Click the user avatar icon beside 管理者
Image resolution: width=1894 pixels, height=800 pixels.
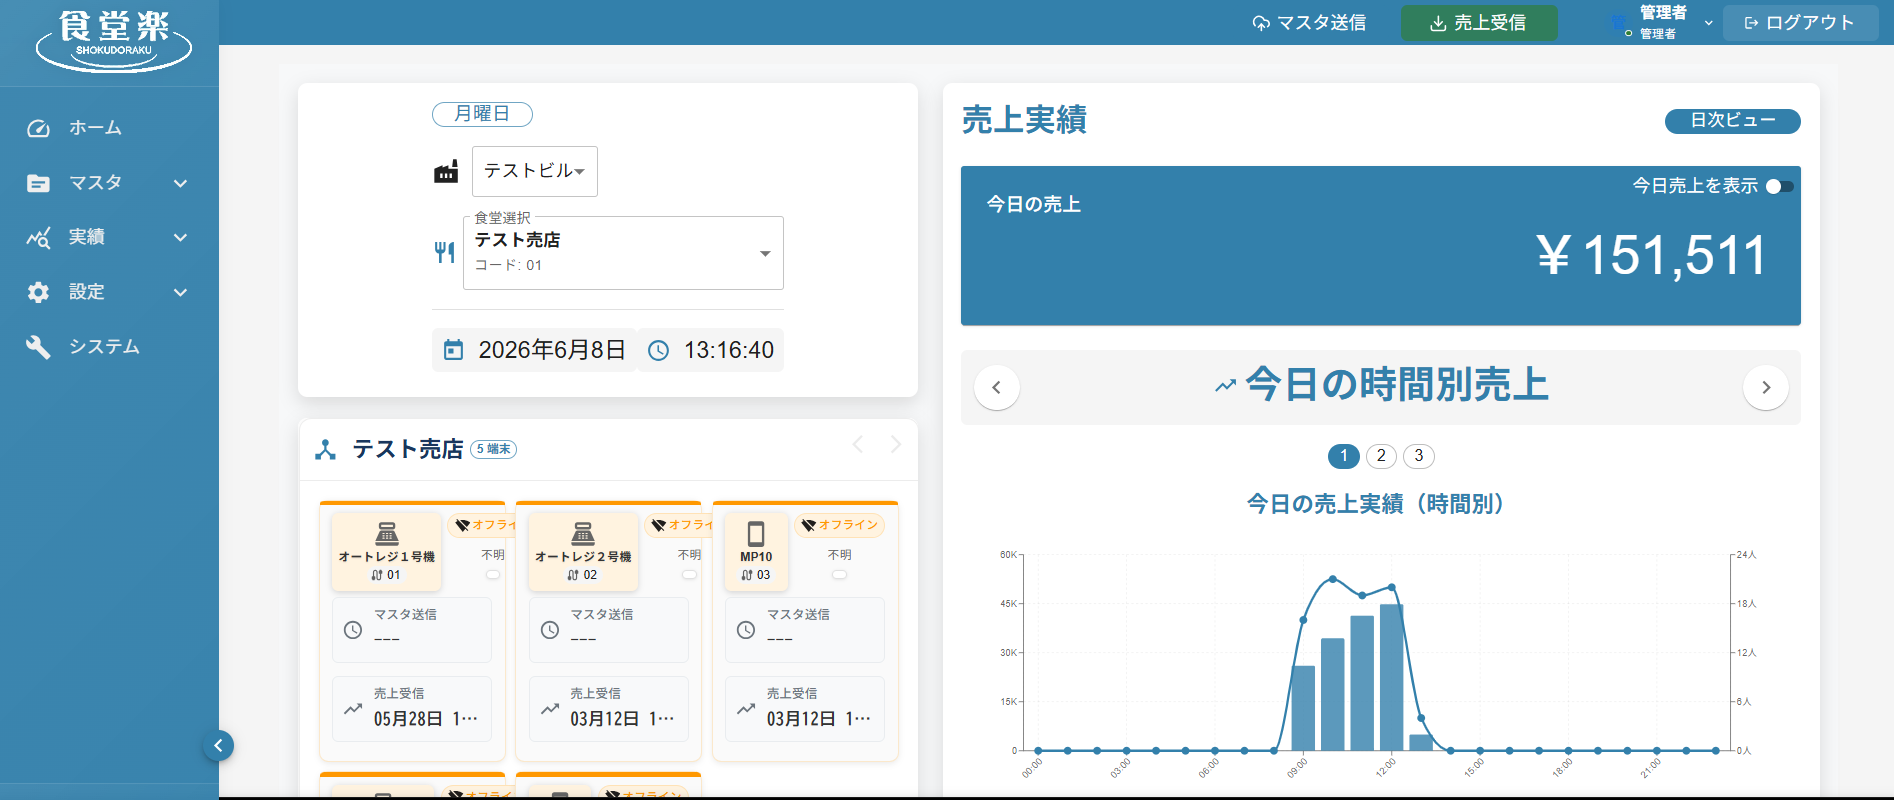point(1620,23)
